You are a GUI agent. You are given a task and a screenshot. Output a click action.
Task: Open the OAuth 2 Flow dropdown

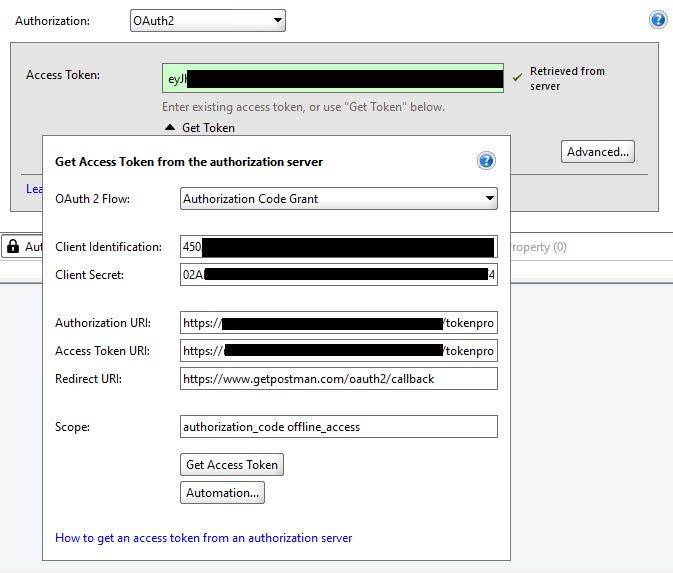tap(338, 199)
